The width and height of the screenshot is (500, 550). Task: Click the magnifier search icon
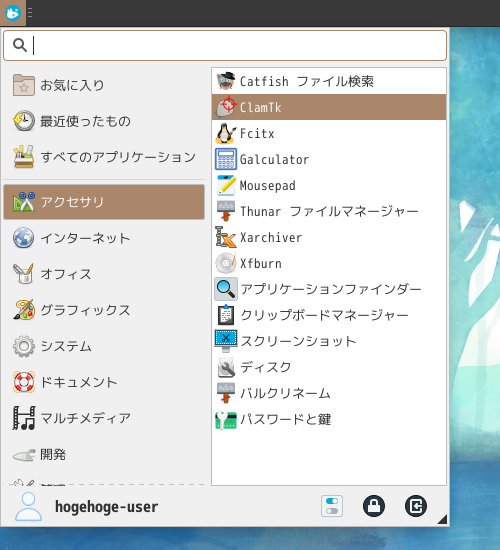click(20, 45)
